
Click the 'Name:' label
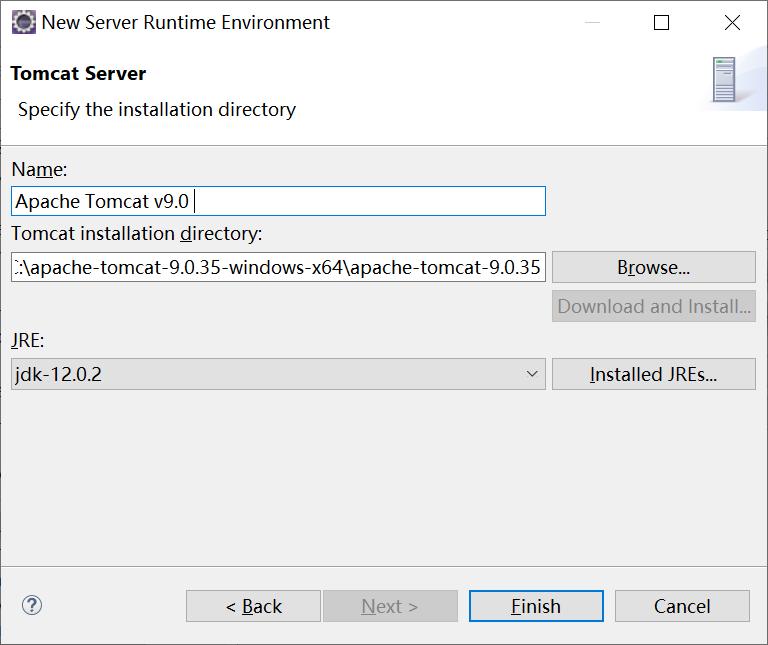(39, 169)
